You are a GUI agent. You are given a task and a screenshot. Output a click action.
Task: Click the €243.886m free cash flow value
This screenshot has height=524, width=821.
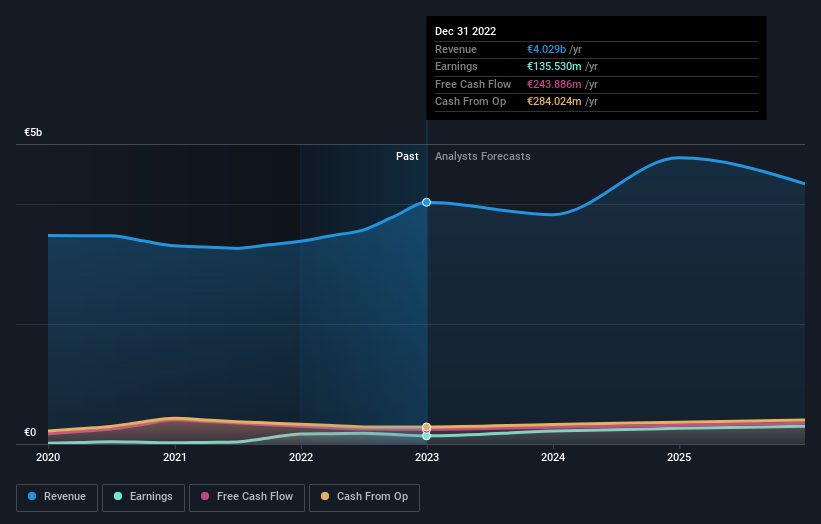(554, 84)
